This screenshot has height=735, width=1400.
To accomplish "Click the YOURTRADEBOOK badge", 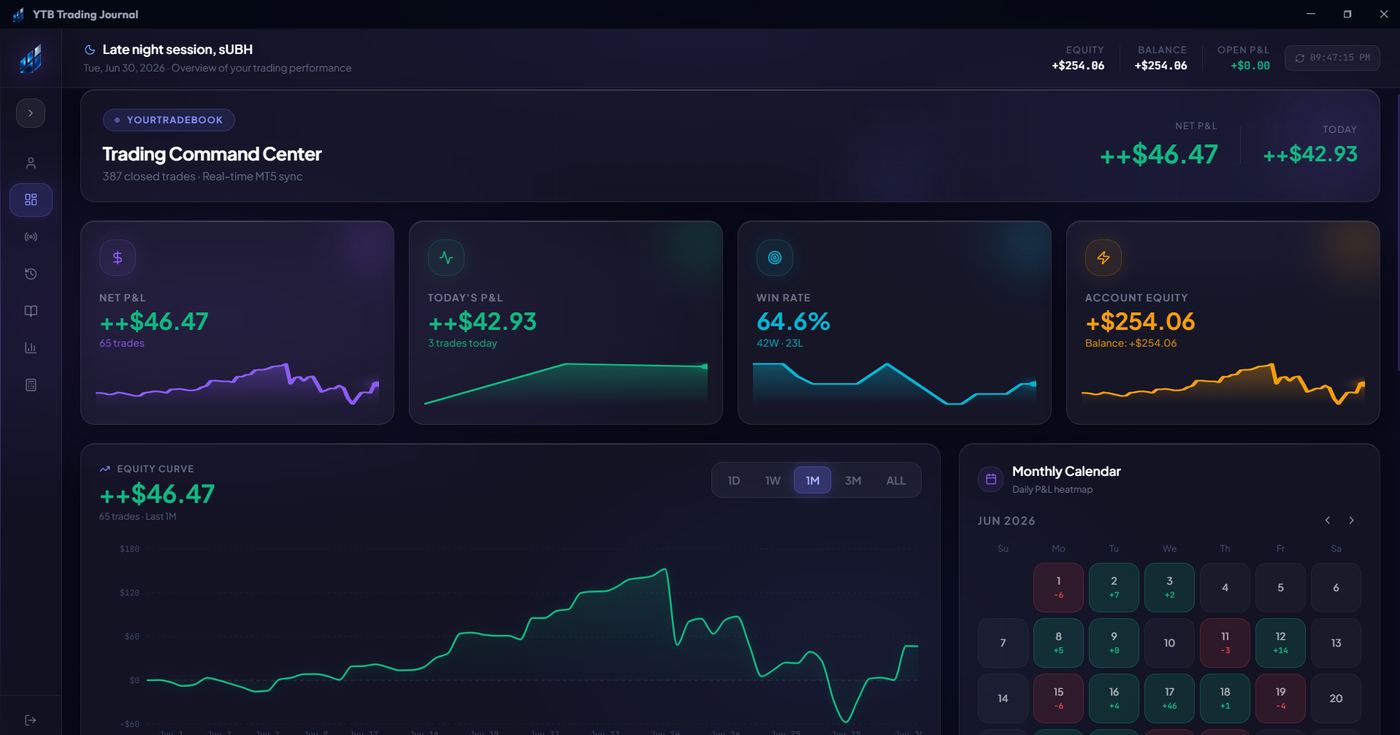I will pos(169,120).
